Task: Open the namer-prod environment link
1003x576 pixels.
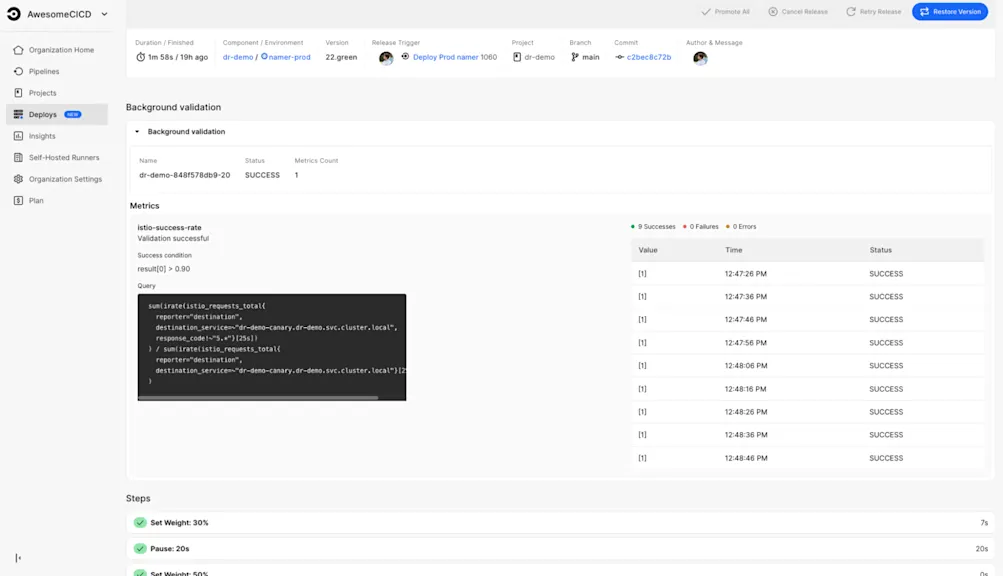Action: pos(289,57)
